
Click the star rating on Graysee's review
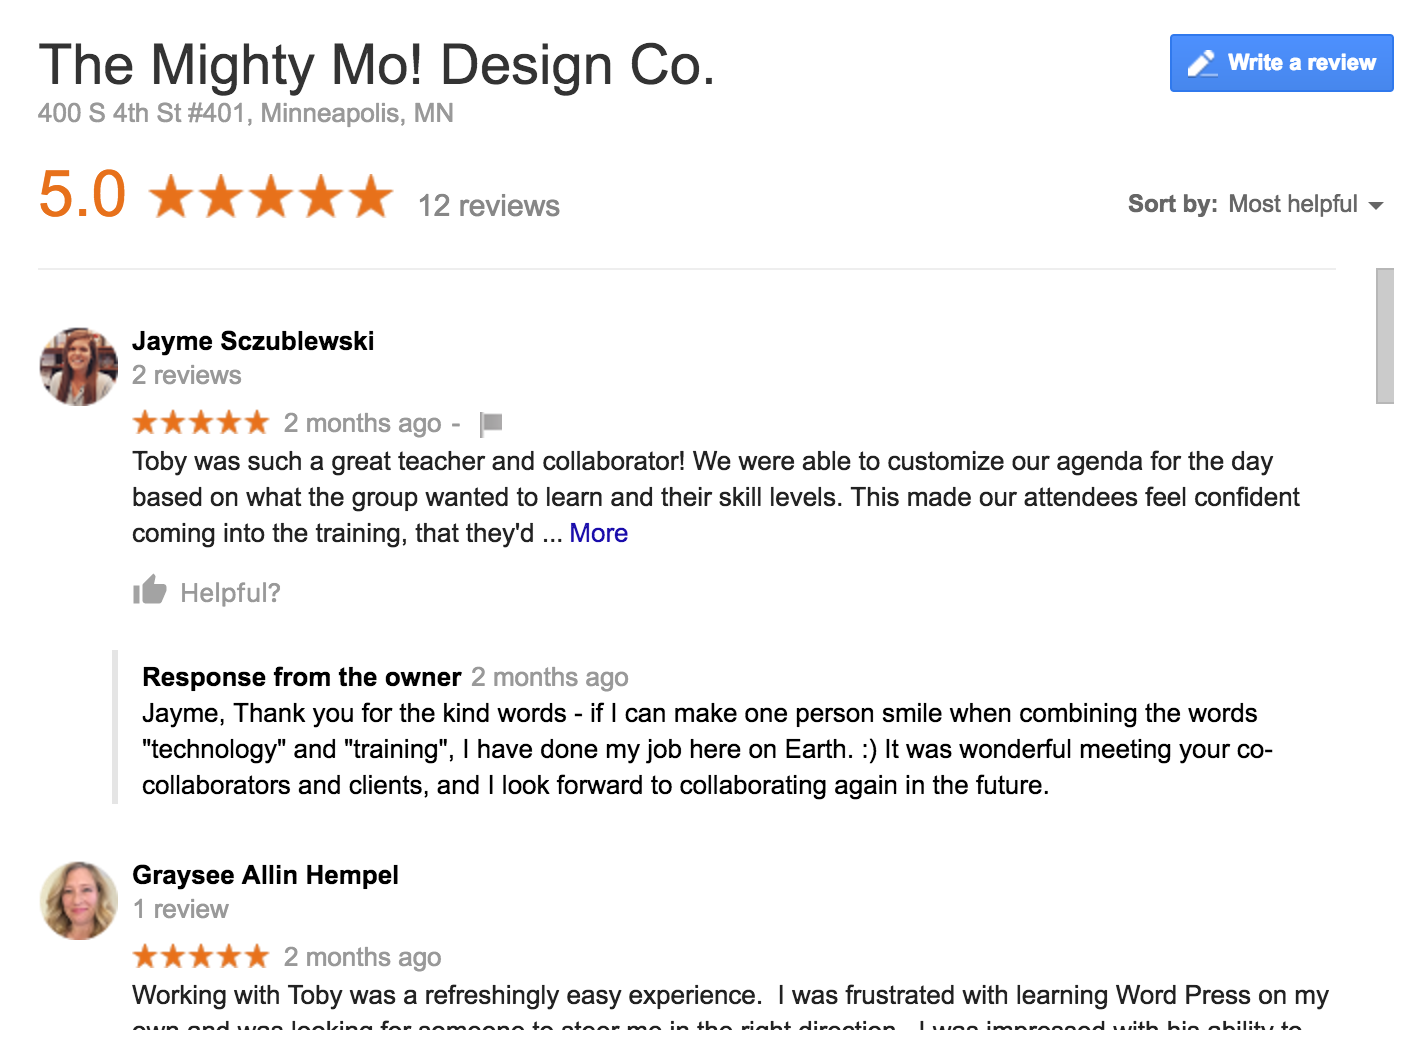click(201, 957)
